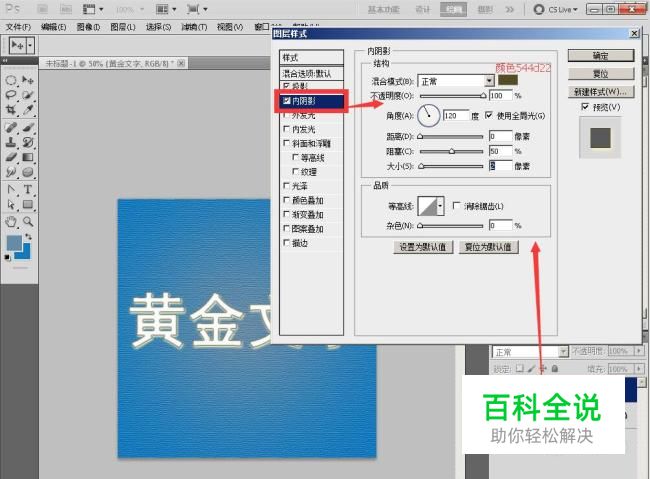The height and width of the screenshot is (479, 650).
Task: Select the Pen tool
Action: (x=11, y=190)
